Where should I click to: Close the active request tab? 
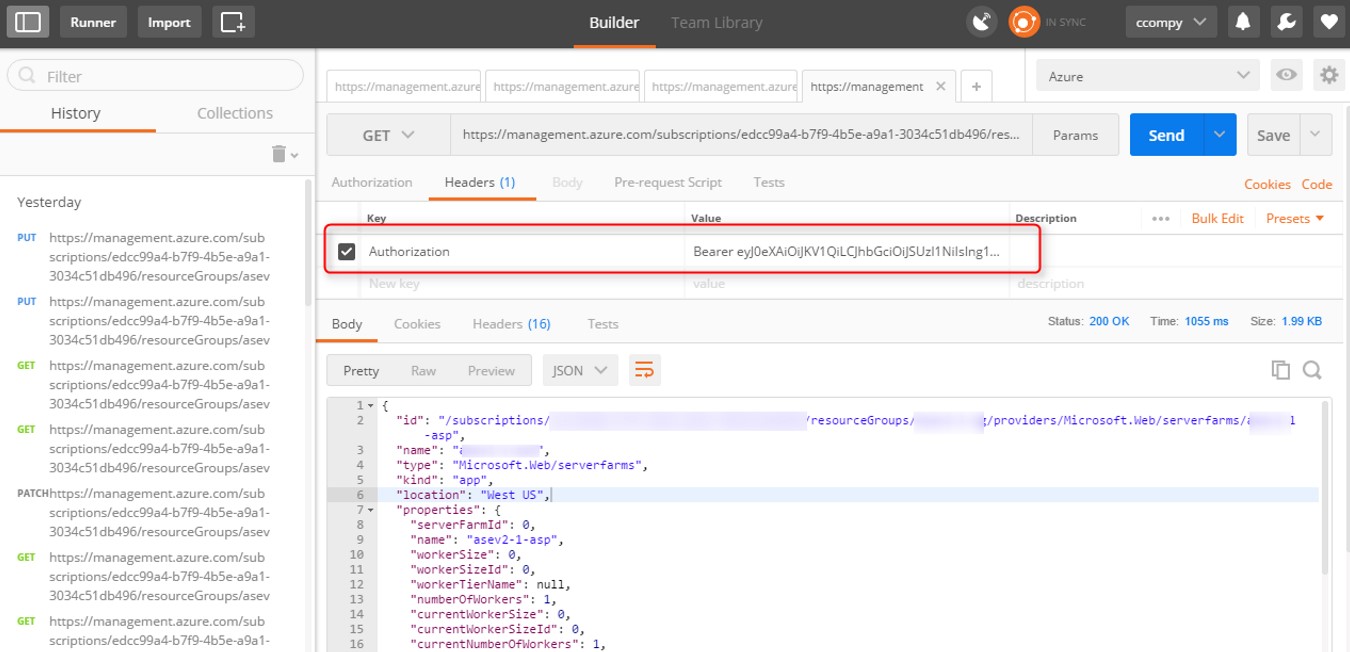pyautogui.click(x=940, y=87)
